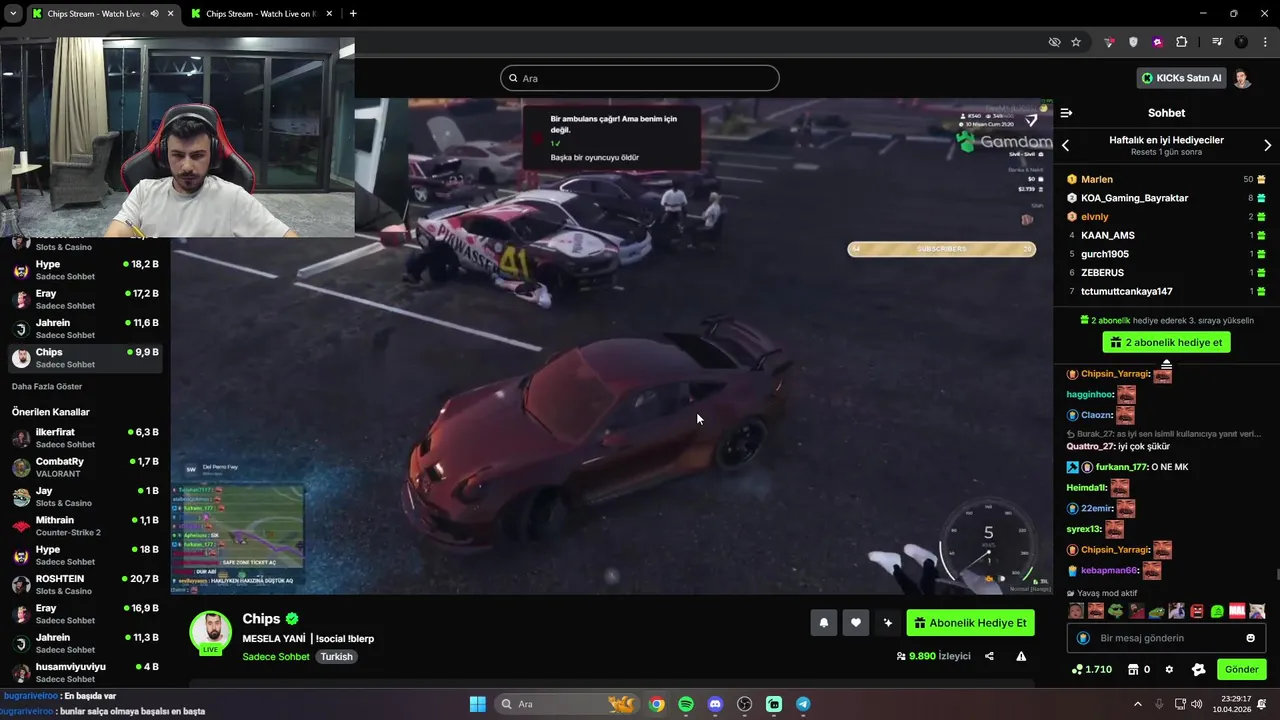Bookmark this page with star icon
The width and height of the screenshot is (1280, 720).
pyautogui.click(x=1076, y=42)
